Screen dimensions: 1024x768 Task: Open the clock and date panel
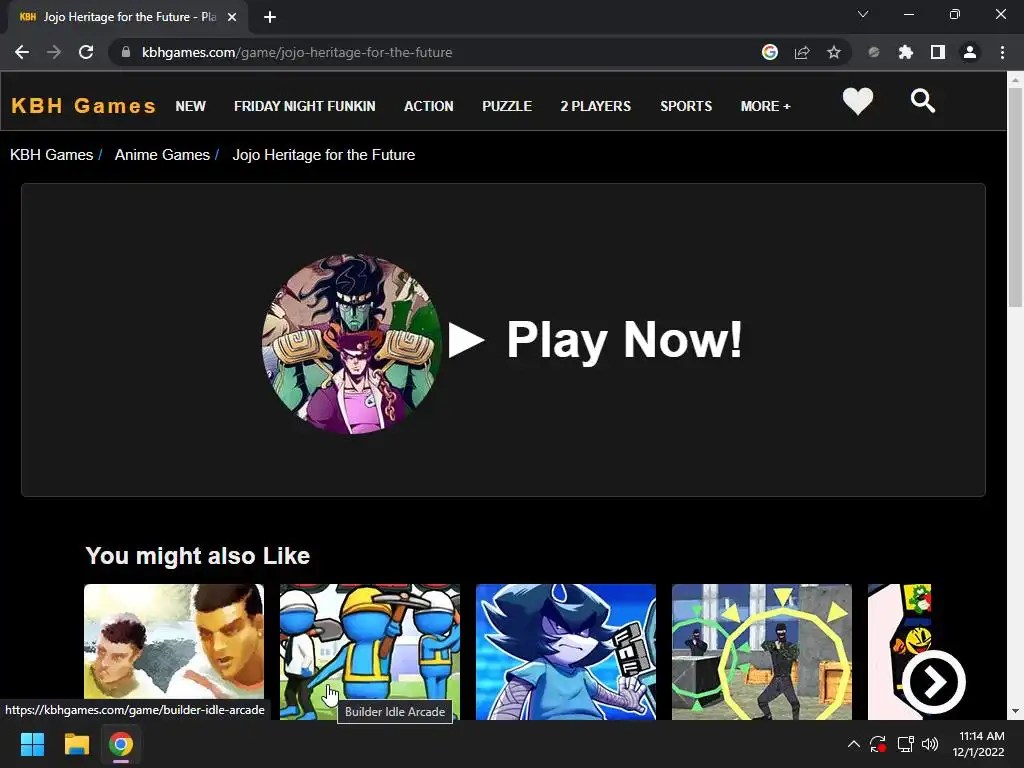(978, 744)
